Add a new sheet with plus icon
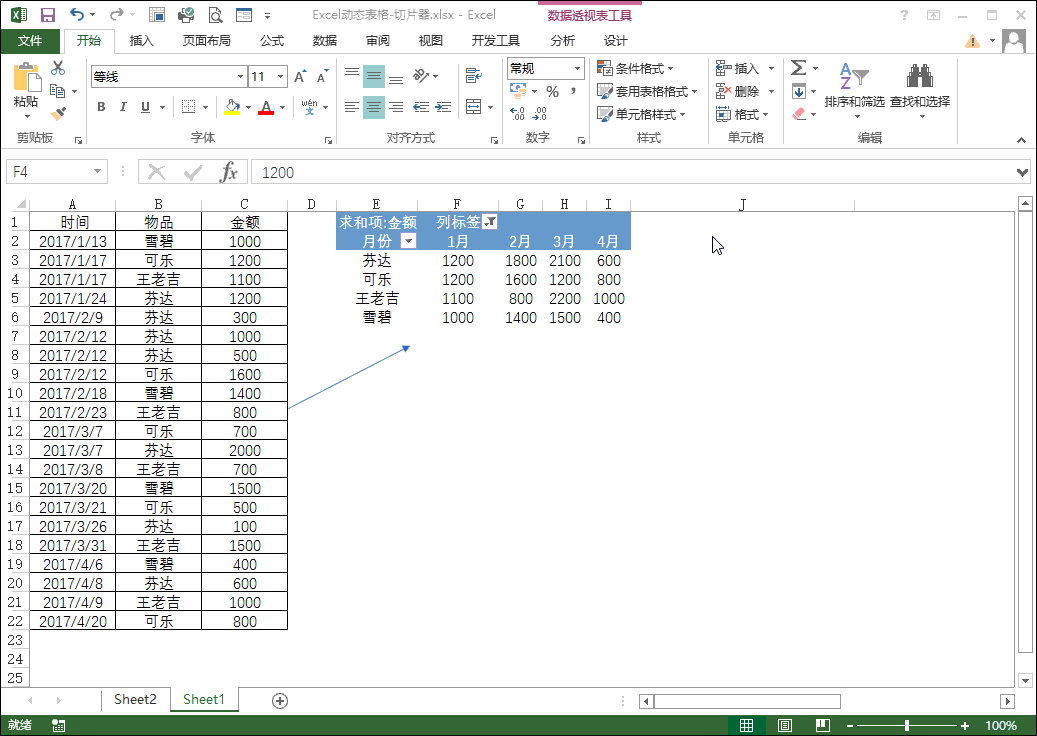1037x736 pixels. [280, 700]
